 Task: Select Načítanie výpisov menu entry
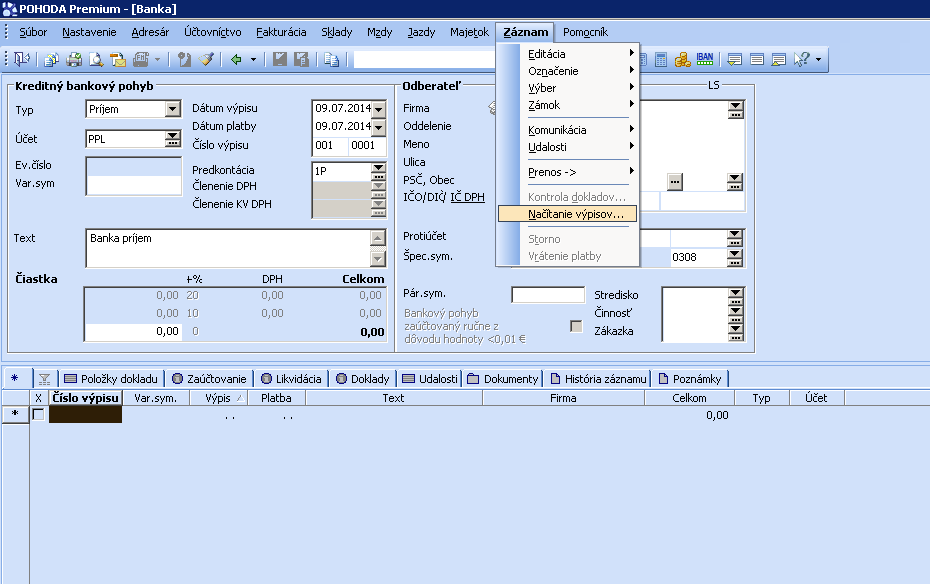click(568, 214)
